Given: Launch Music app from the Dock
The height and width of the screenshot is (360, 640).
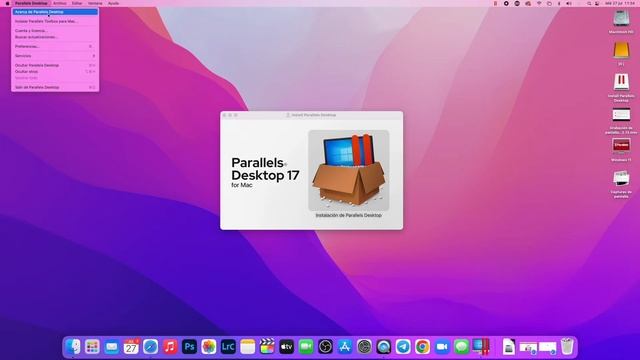Looking at the screenshot, I should 170,347.
